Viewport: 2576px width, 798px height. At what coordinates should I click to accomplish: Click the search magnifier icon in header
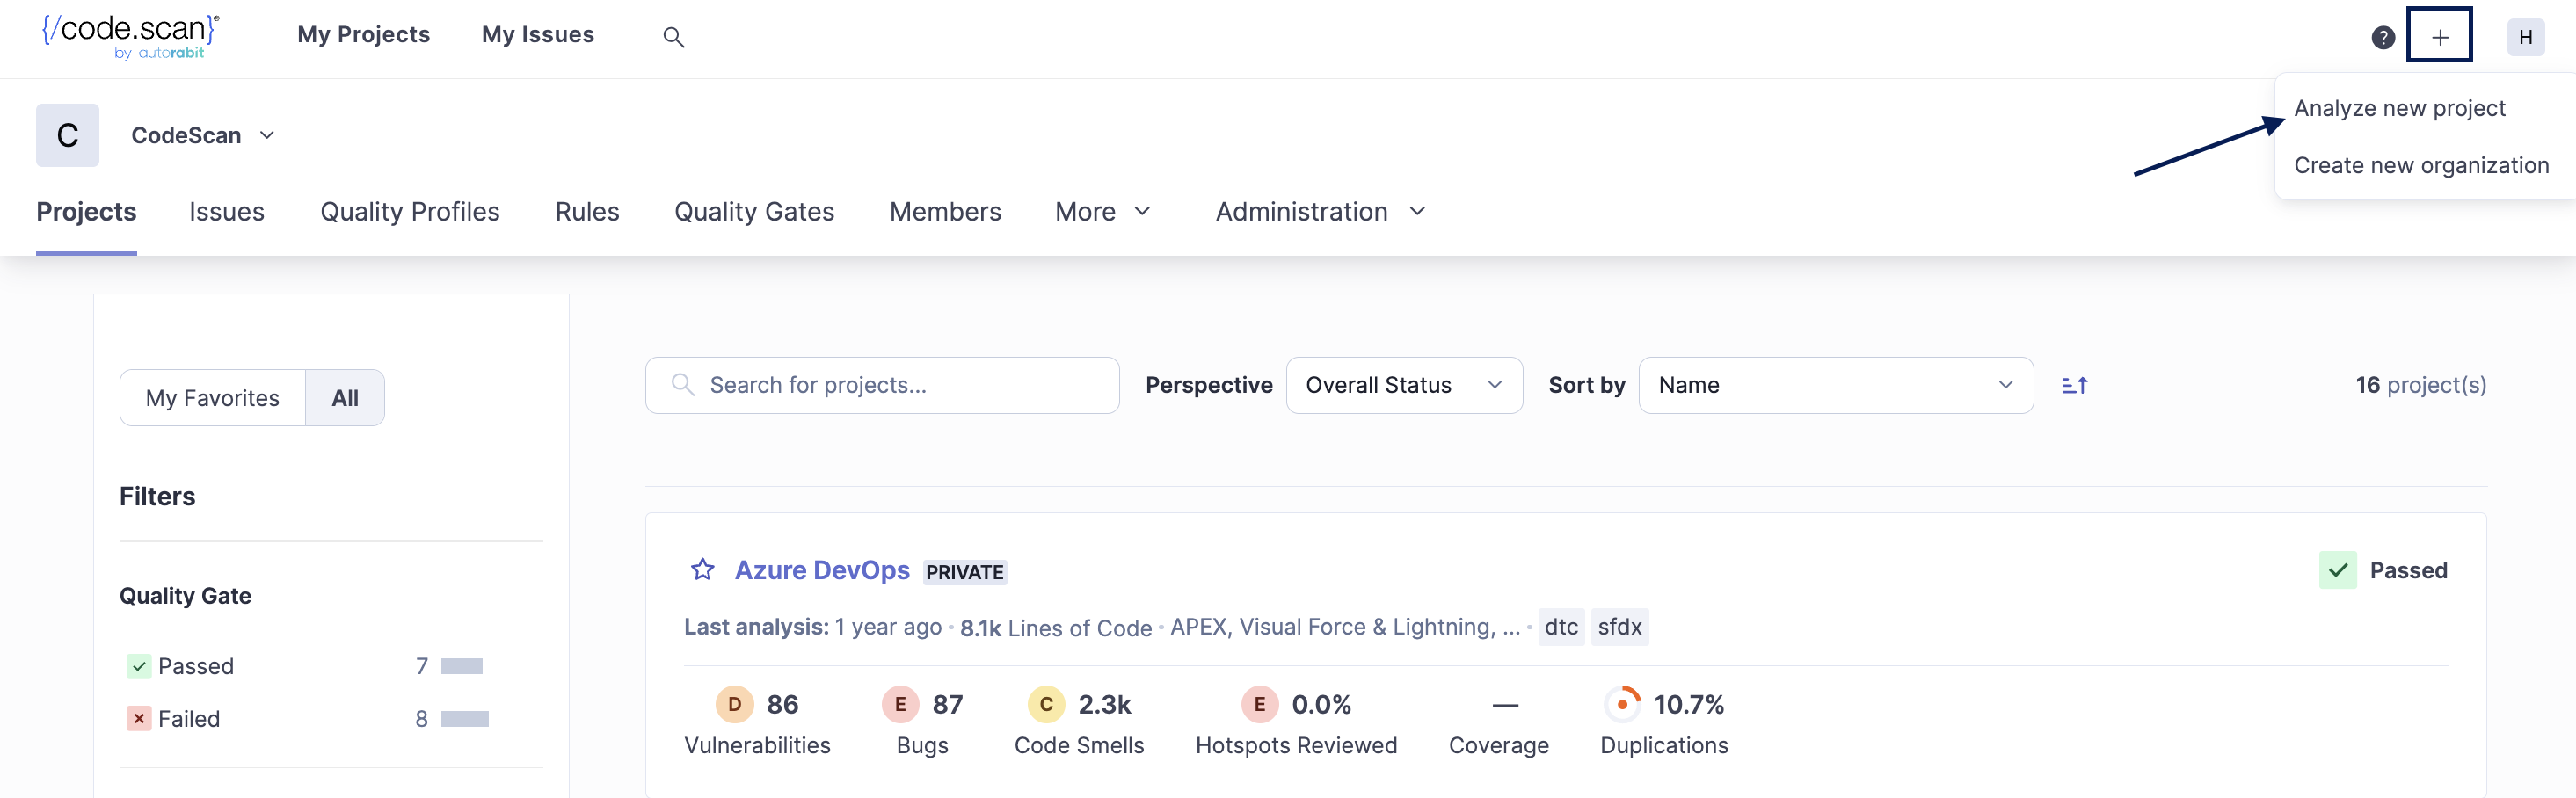click(673, 37)
